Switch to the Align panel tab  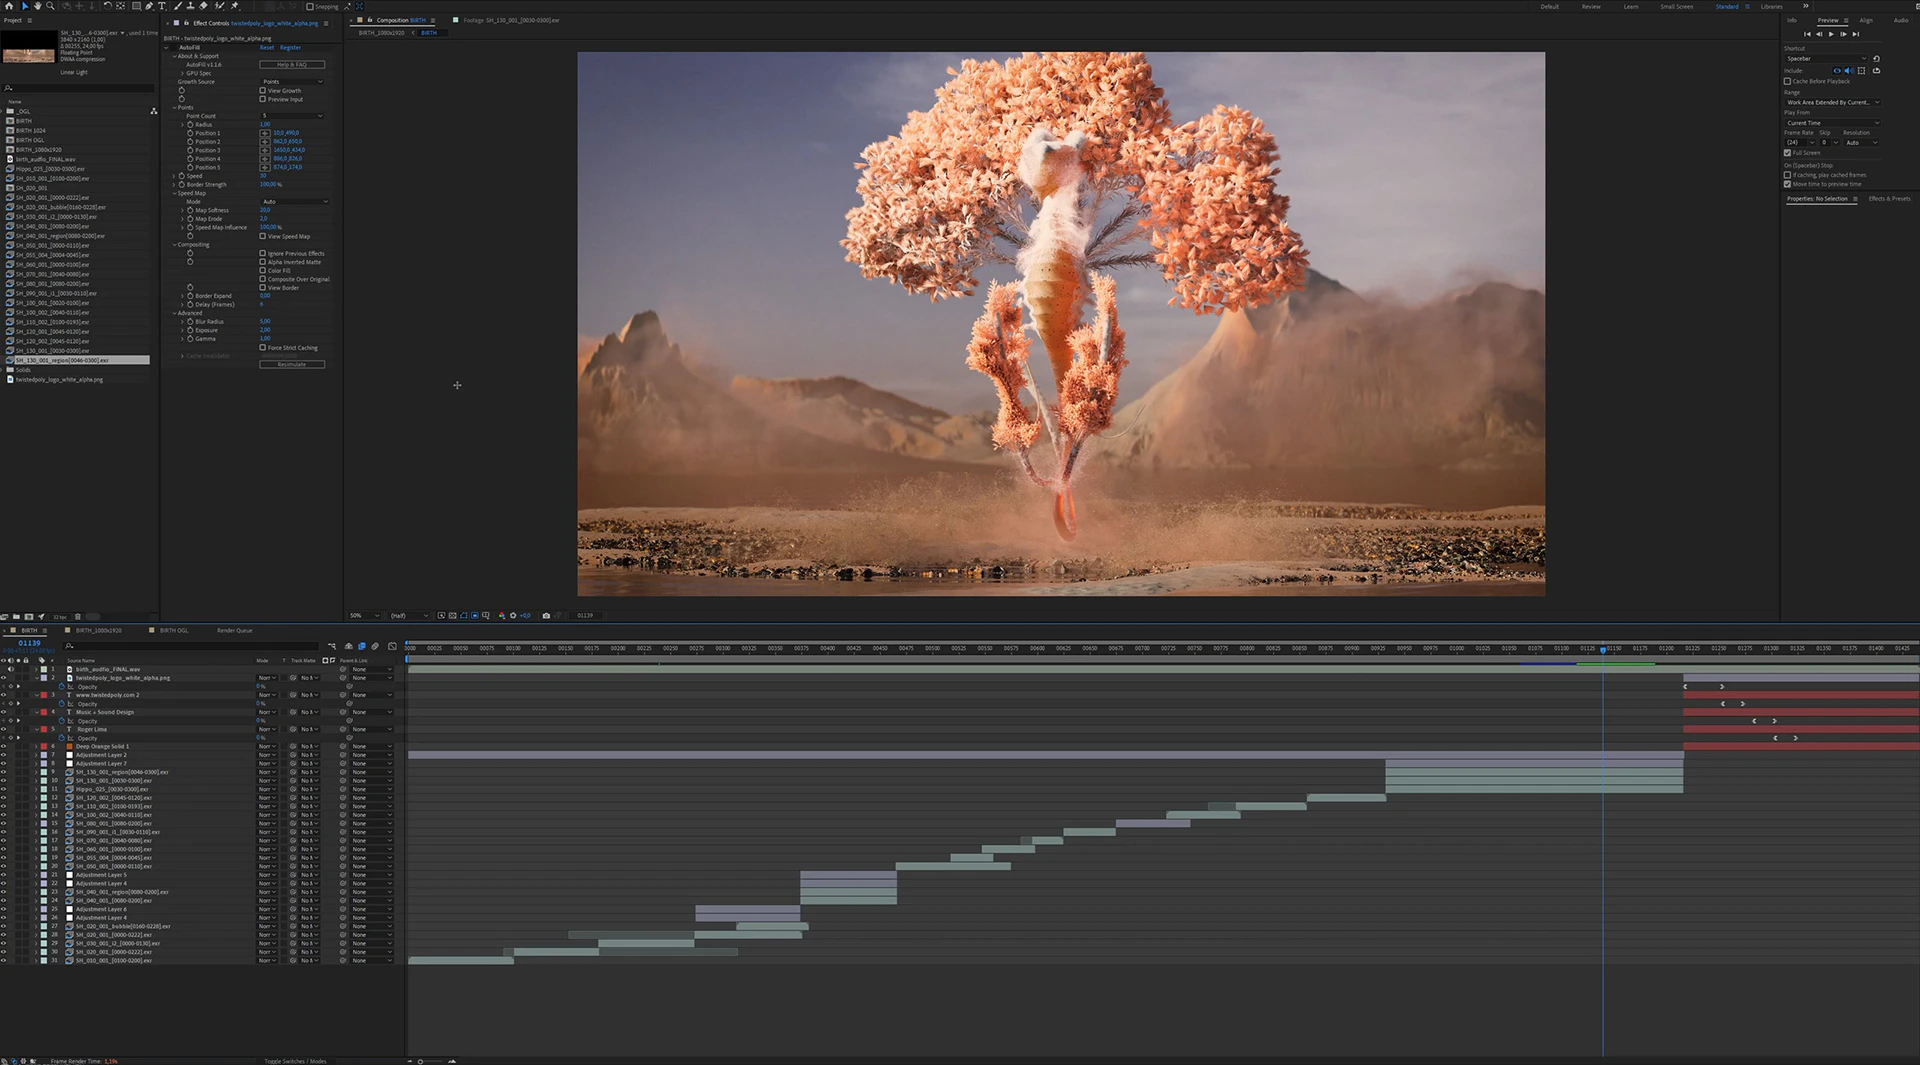(1866, 20)
